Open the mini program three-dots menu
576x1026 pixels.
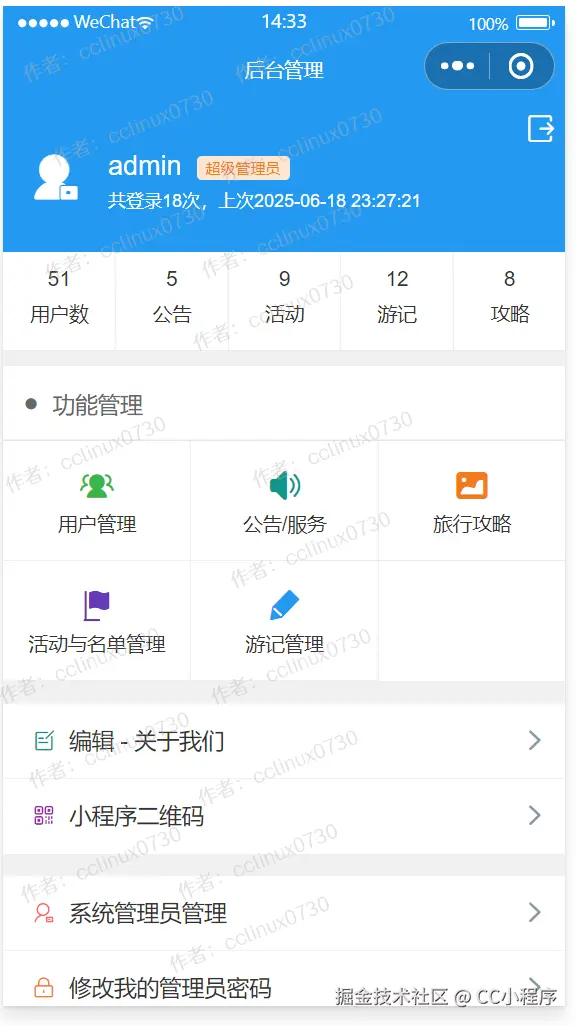tap(457, 66)
